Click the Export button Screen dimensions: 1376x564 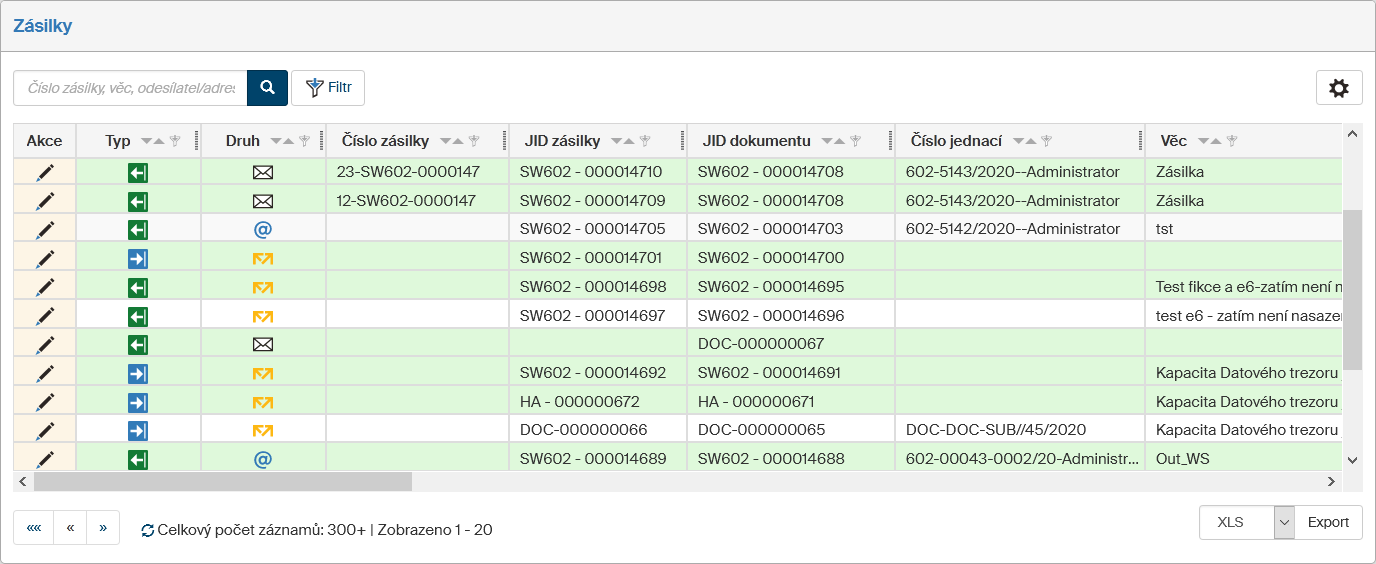pos(1328,522)
